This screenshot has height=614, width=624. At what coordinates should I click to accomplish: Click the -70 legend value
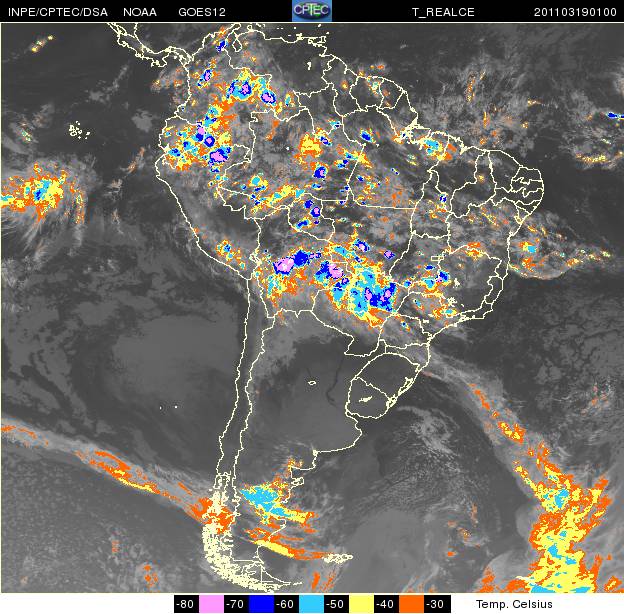pos(236,604)
